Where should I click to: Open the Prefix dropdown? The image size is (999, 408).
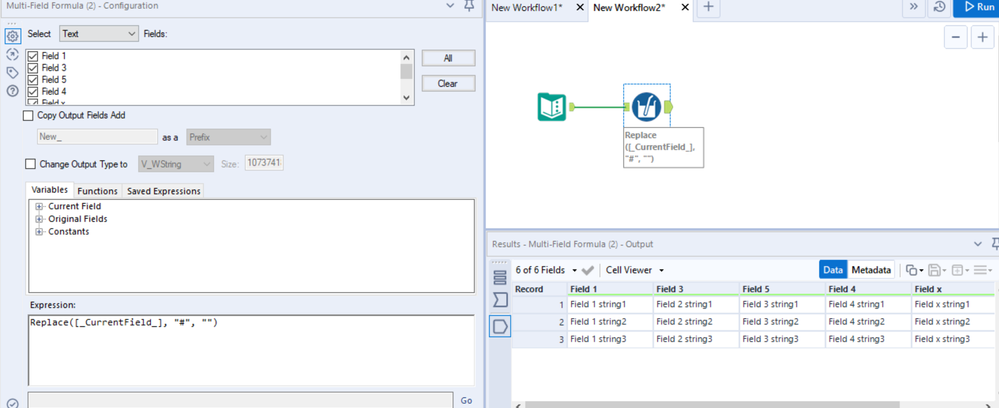coord(228,137)
